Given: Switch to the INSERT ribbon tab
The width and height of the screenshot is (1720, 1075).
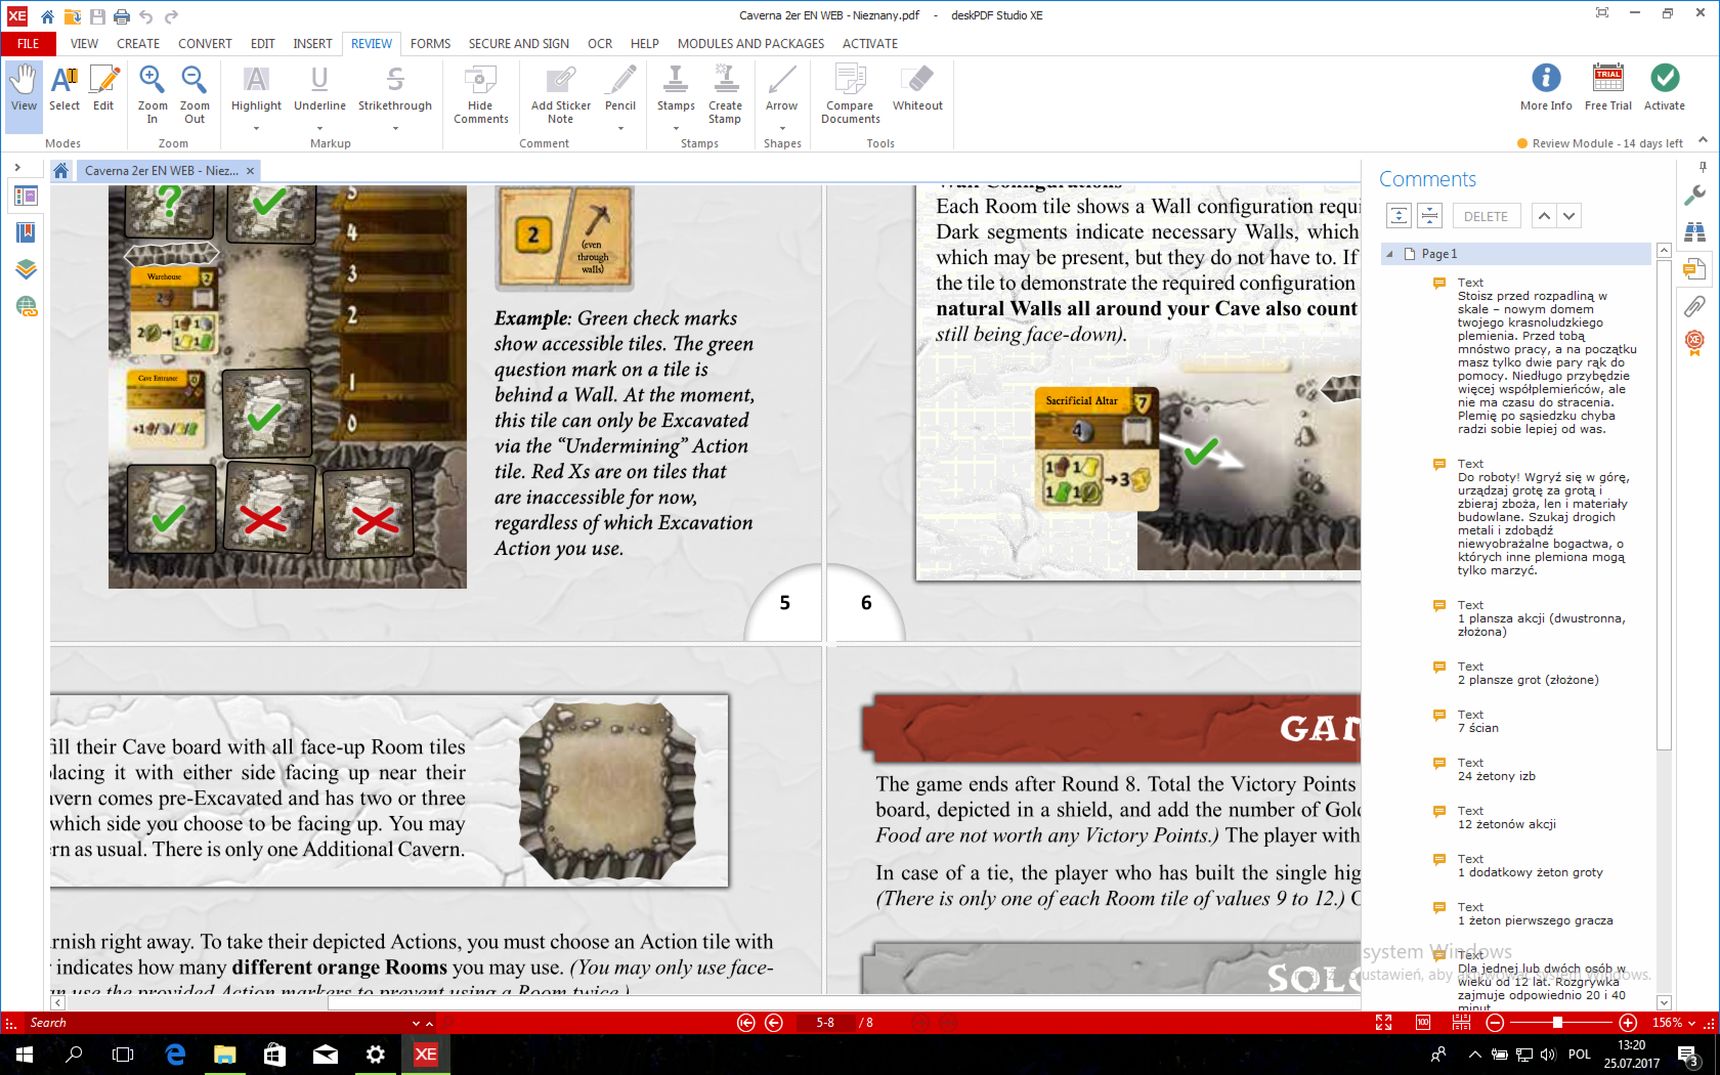Looking at the screenshot, I should pos(312,43).
